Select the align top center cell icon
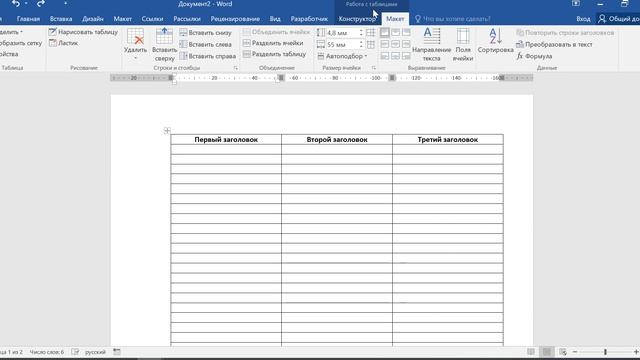640x360 pixels. pos(396,33)
